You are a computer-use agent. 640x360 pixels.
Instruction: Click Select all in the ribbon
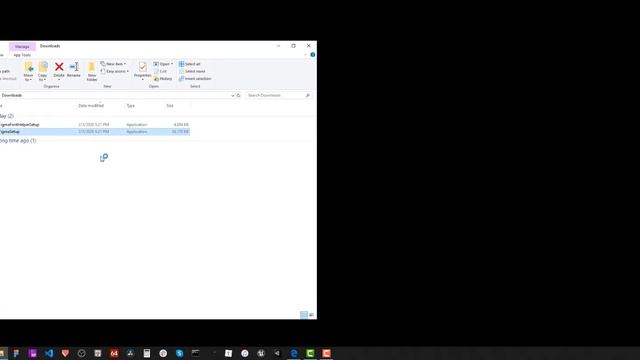tap(189, 64)
